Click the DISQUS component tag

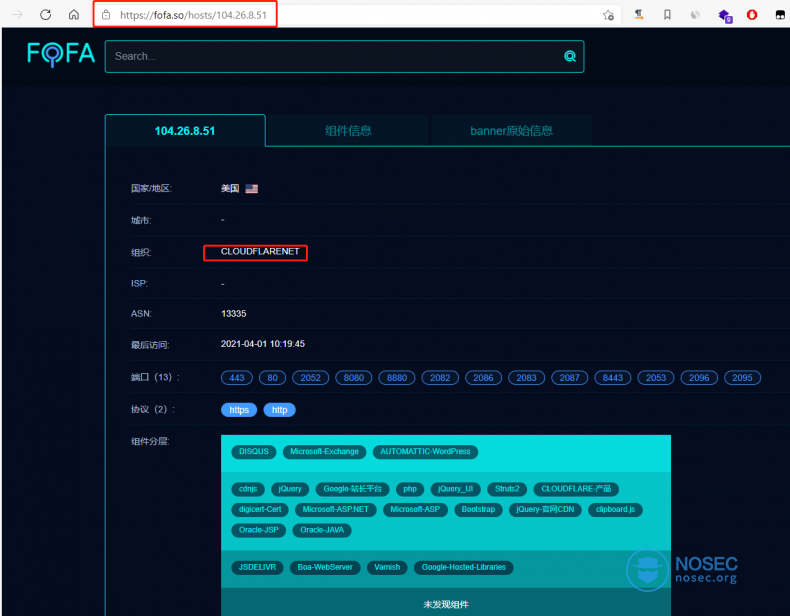(x=254, y=452)
